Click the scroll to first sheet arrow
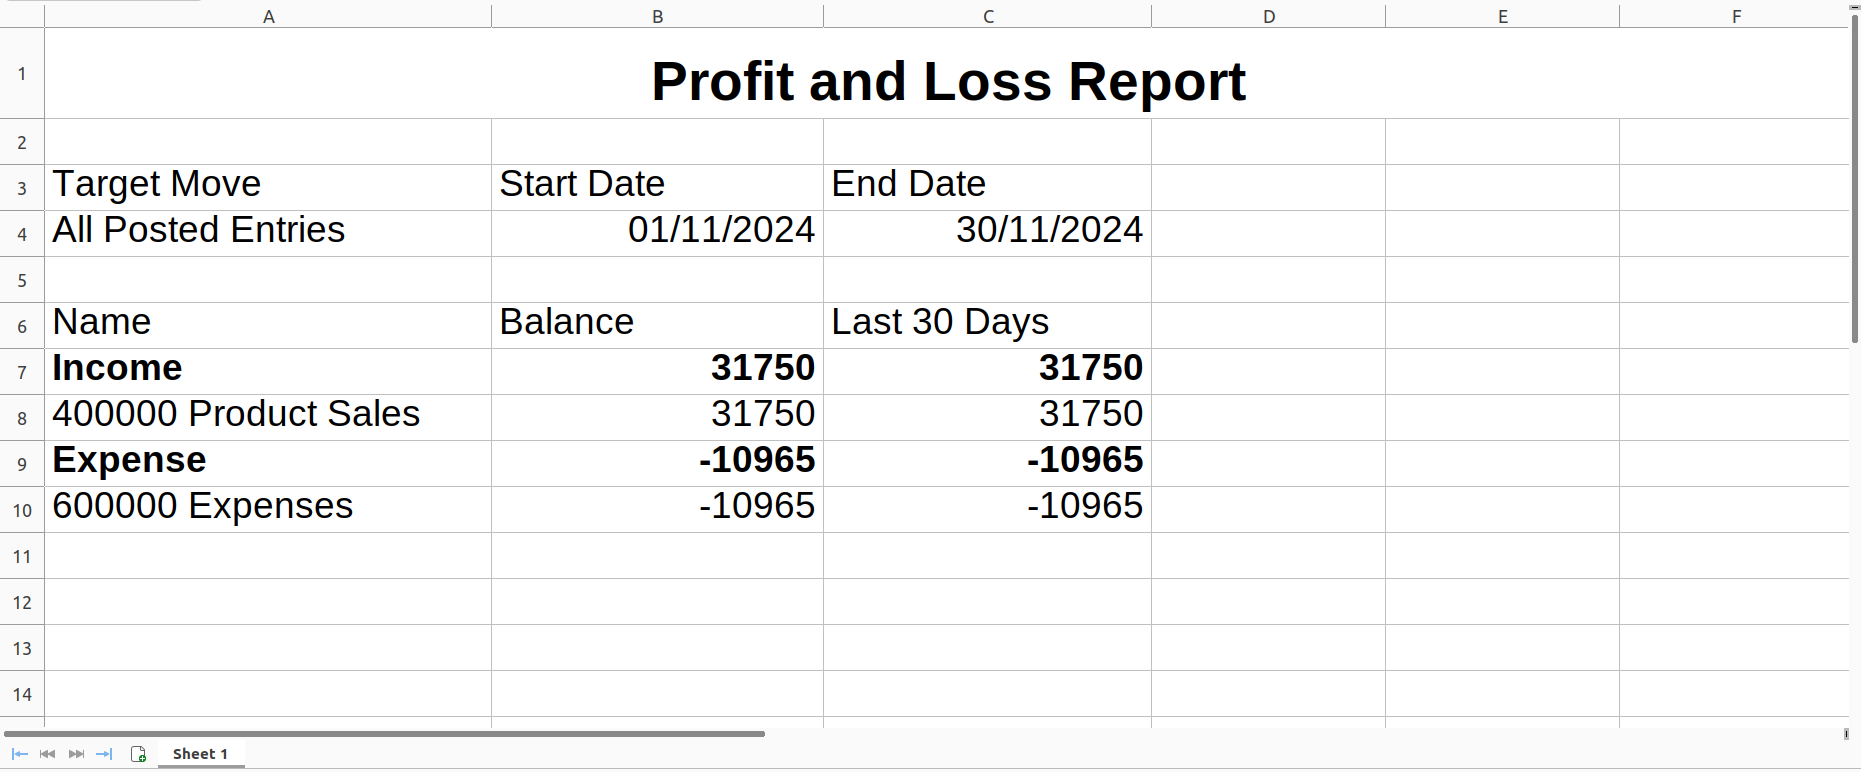Screen dimensions: 1861x772 [19, 754]
